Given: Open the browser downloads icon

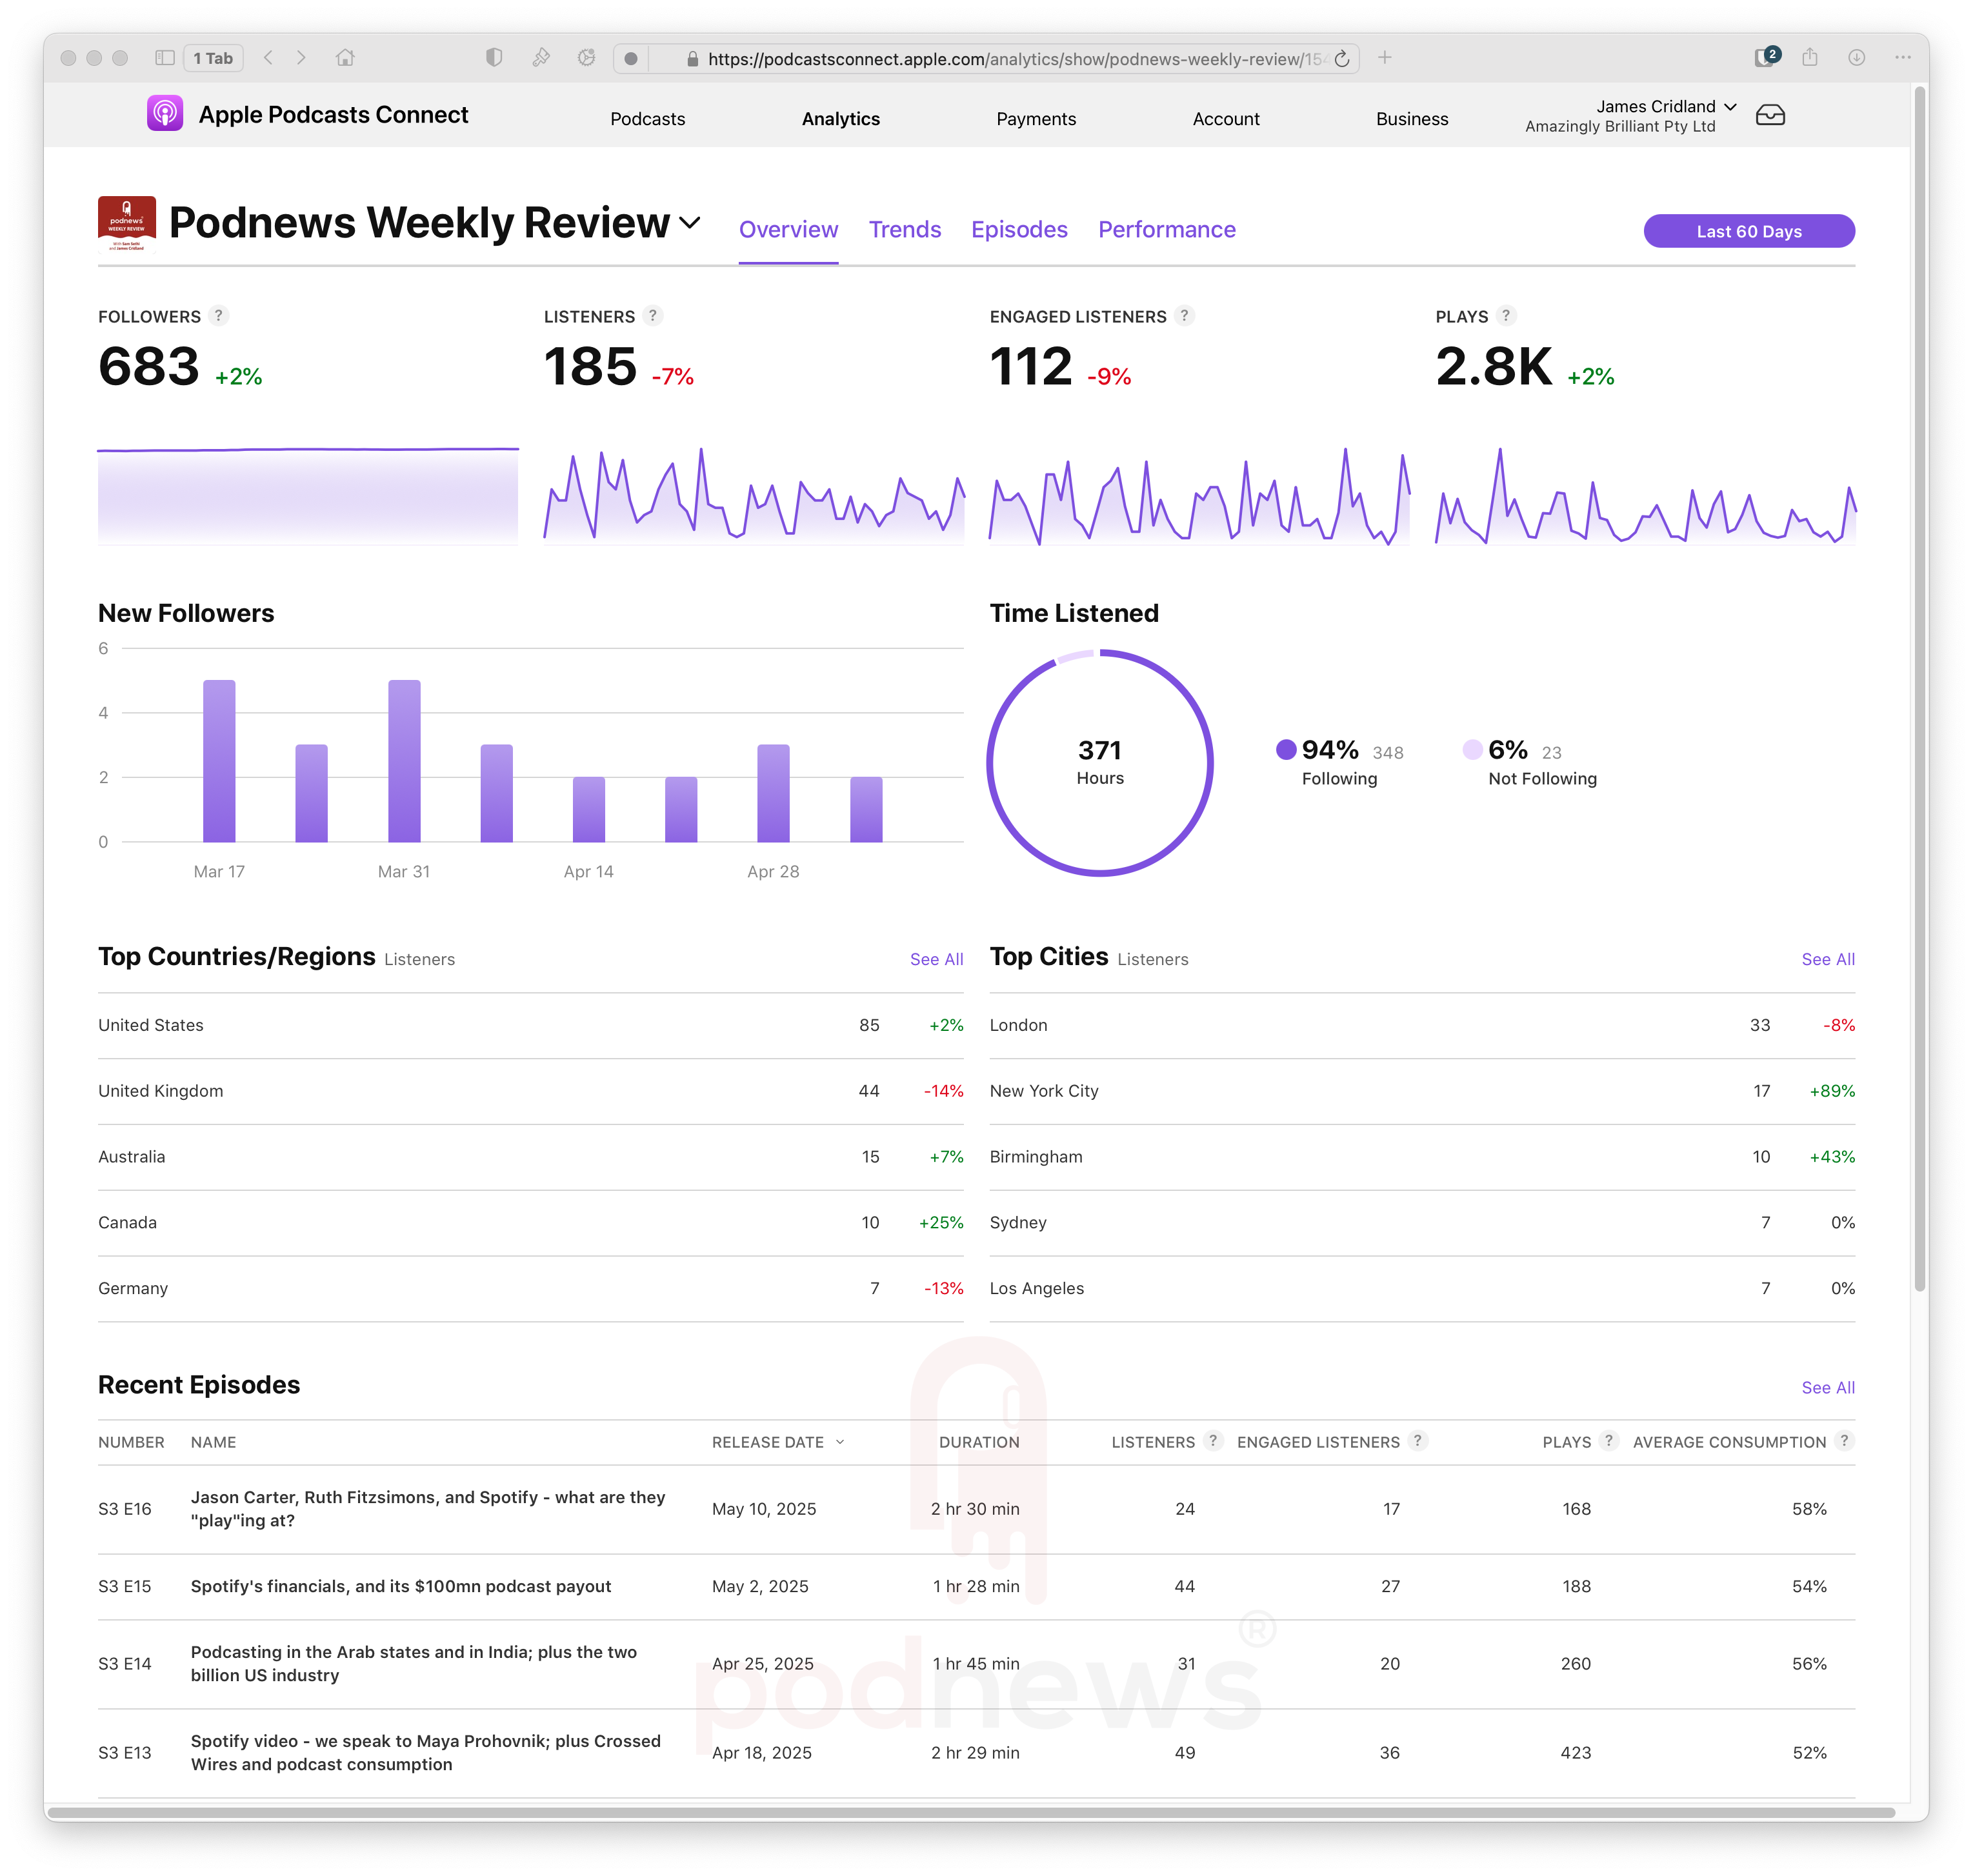Looking at the screenshot, I should pyautogui.click(x=1856, y=58).
